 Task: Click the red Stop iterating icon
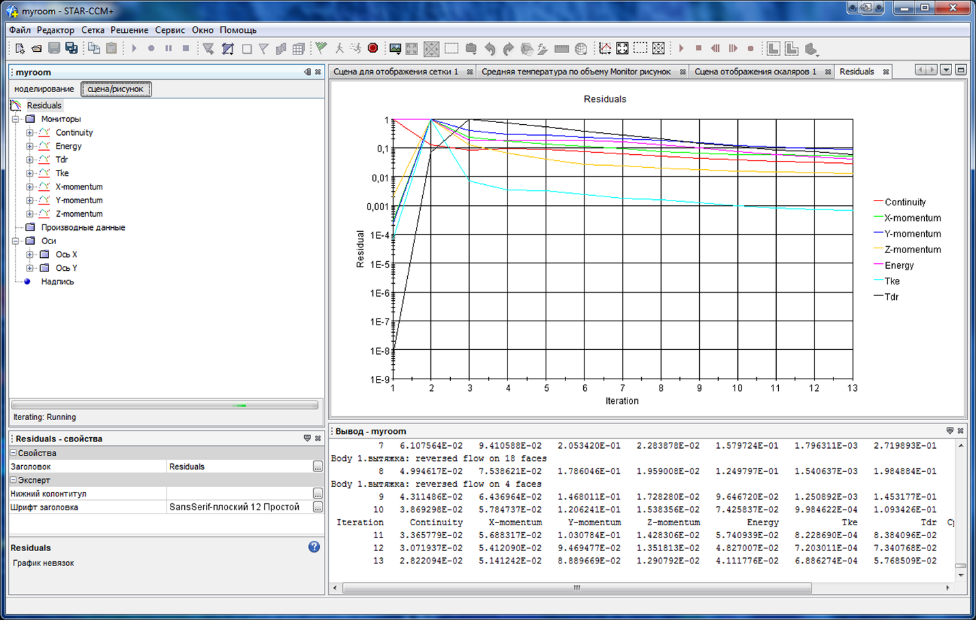coord(373,48)
